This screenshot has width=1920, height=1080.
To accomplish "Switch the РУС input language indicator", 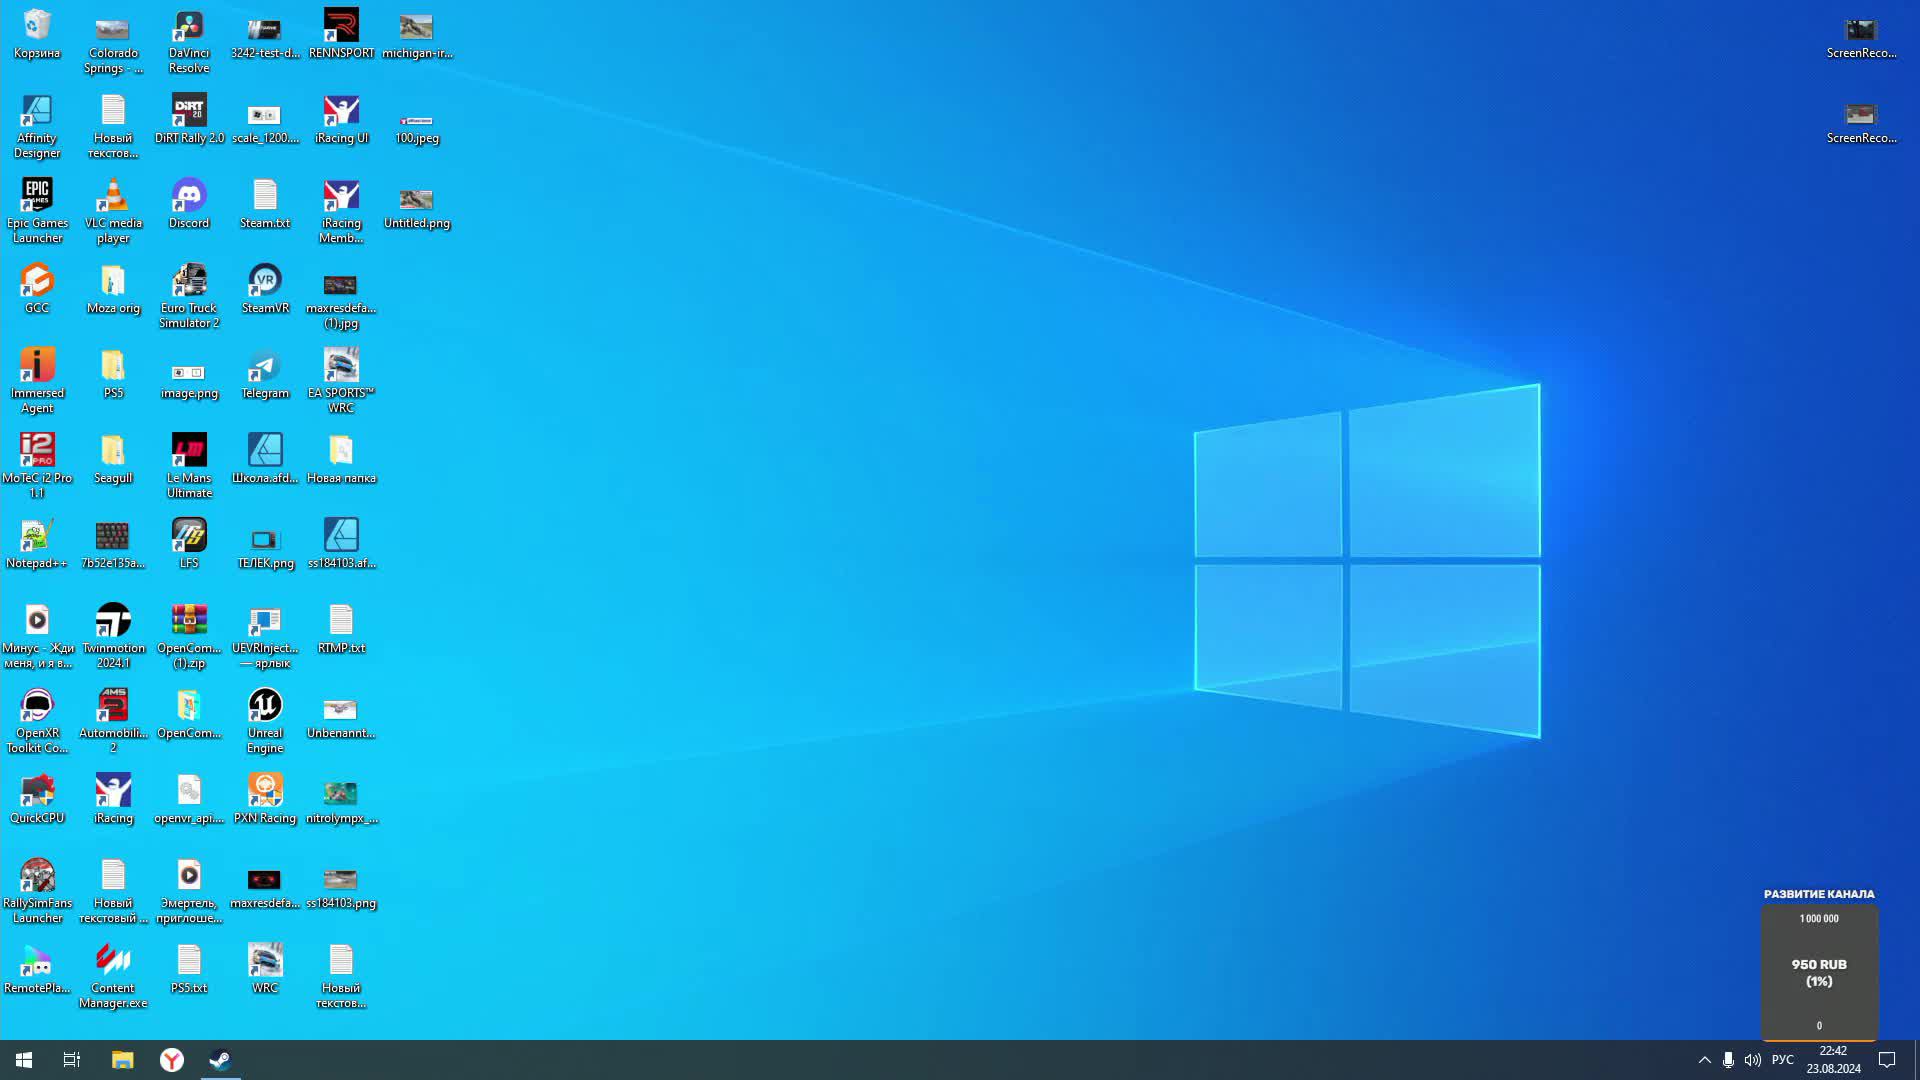I will 1782,1060.
